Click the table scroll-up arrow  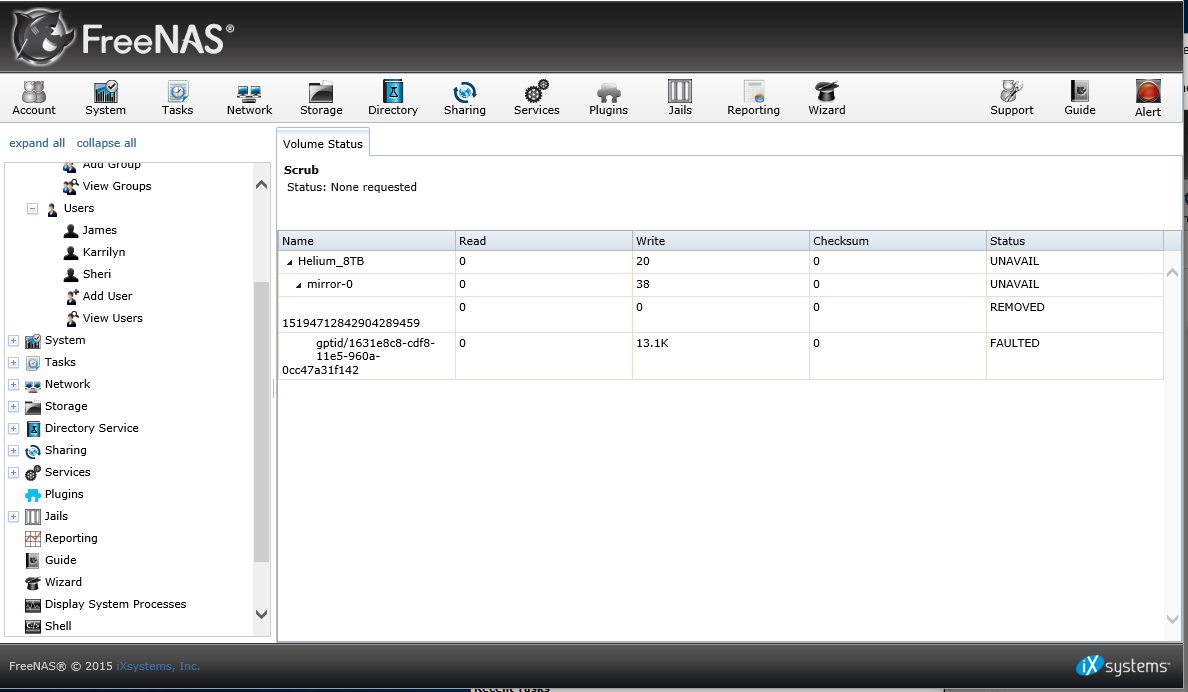coord(1172,272)
